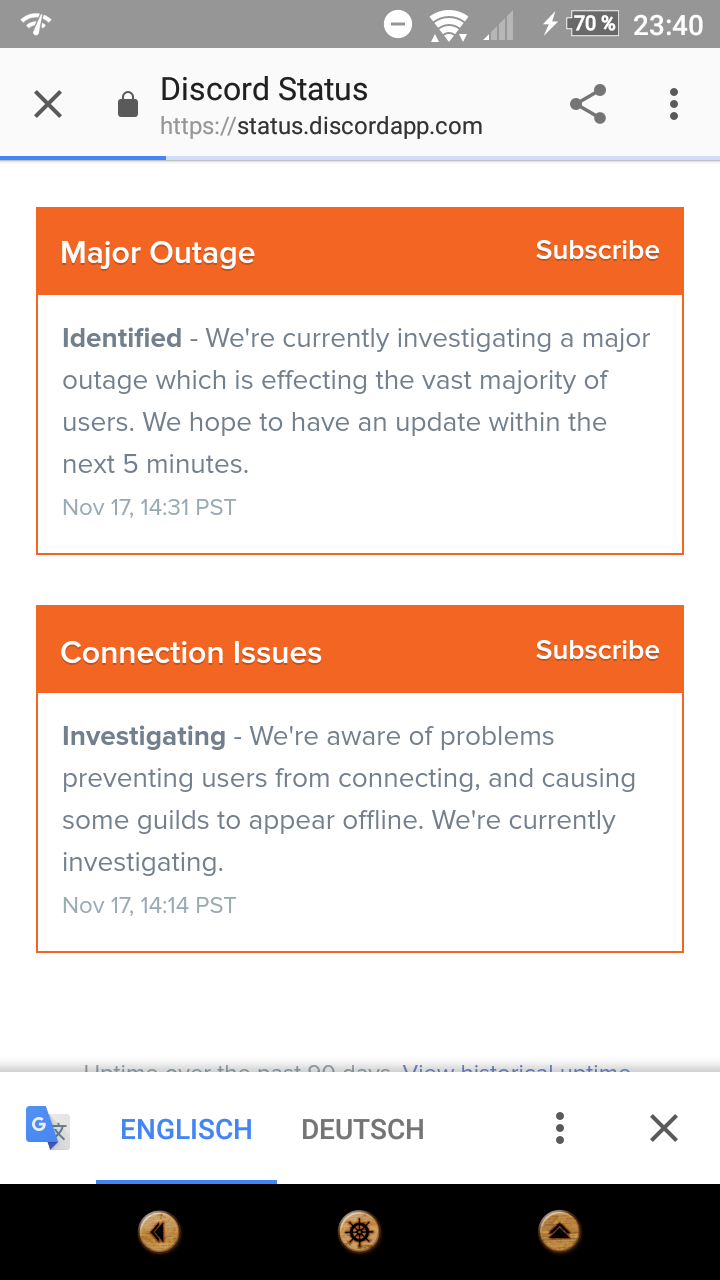
Task: Share the Discord Status page
Action: click(x=588, y=104)
